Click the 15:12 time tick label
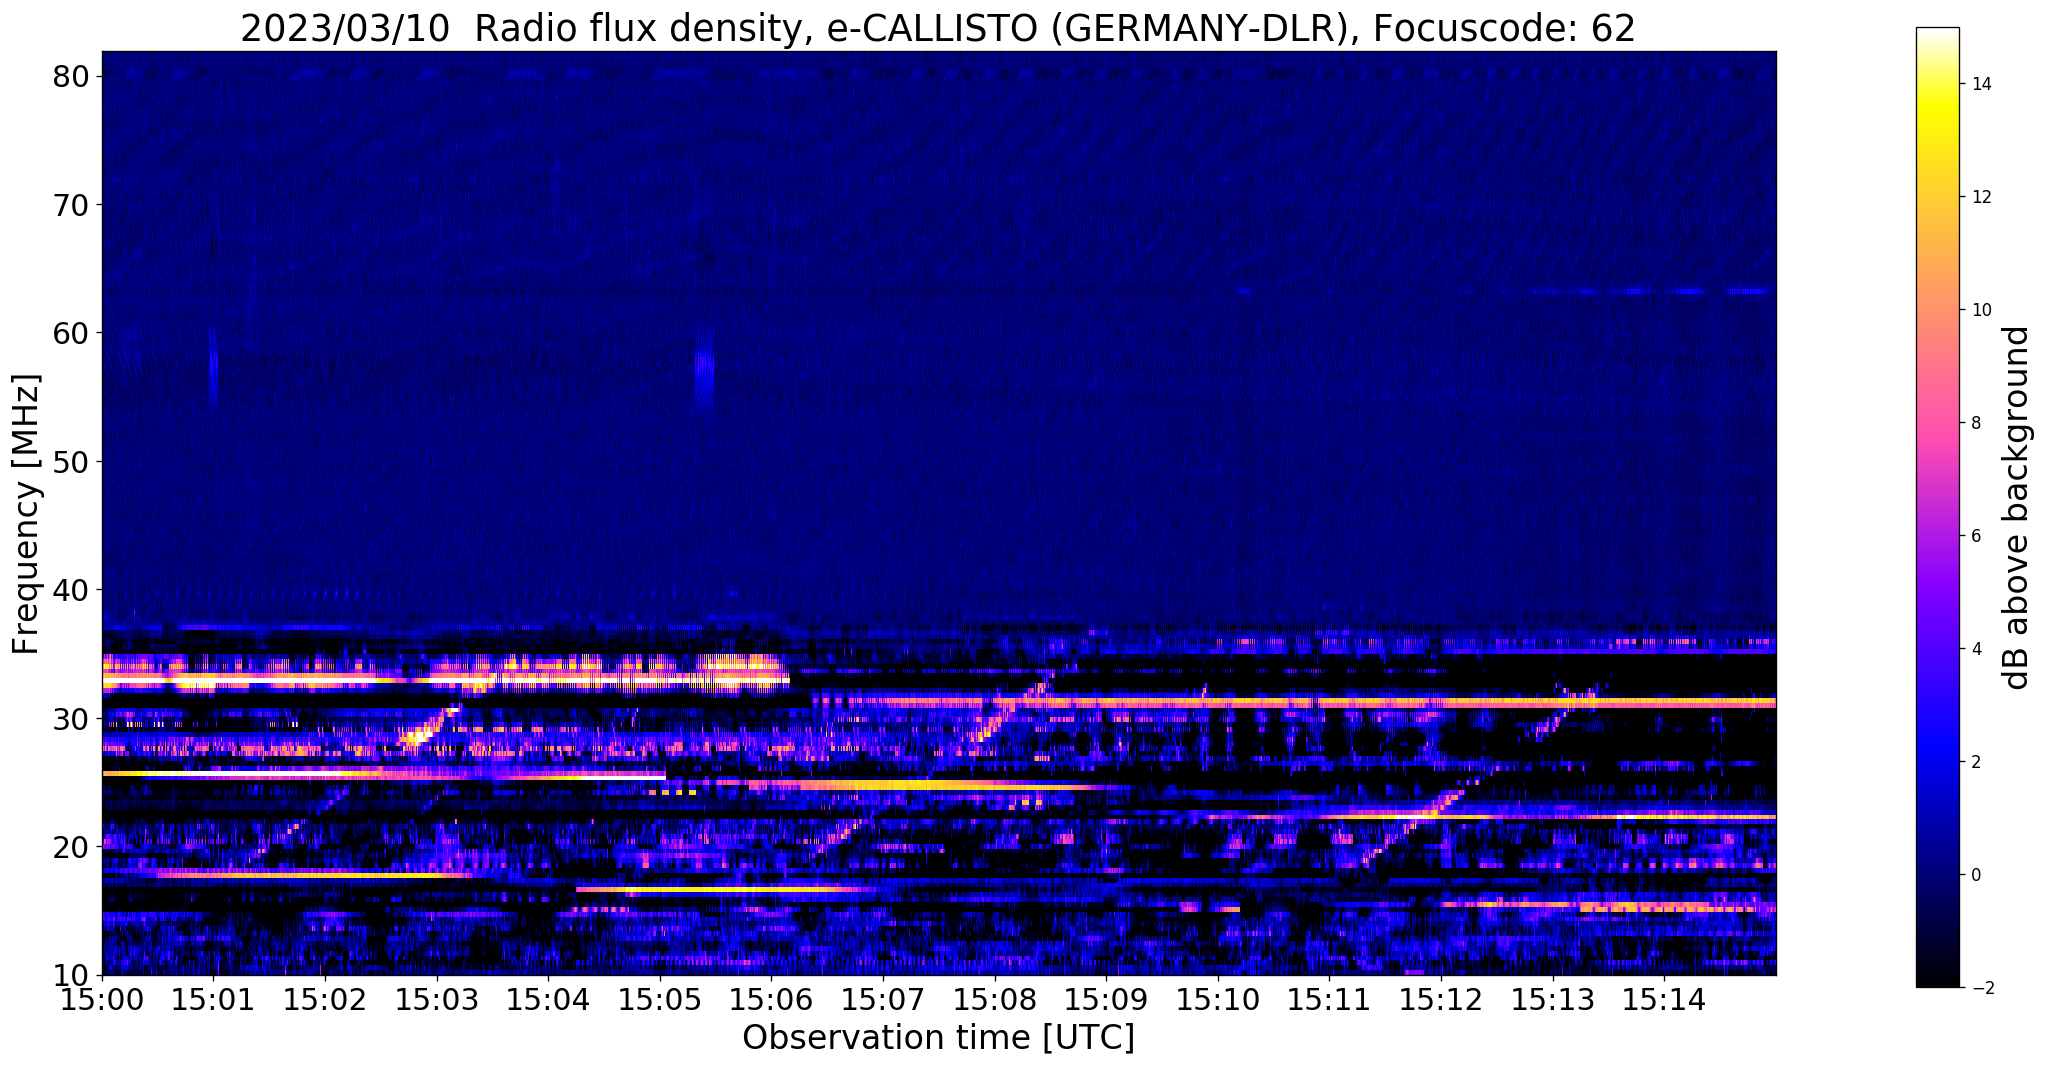The height and width of the screenshot is (1067, 2047). click(x=1441, y=999)
